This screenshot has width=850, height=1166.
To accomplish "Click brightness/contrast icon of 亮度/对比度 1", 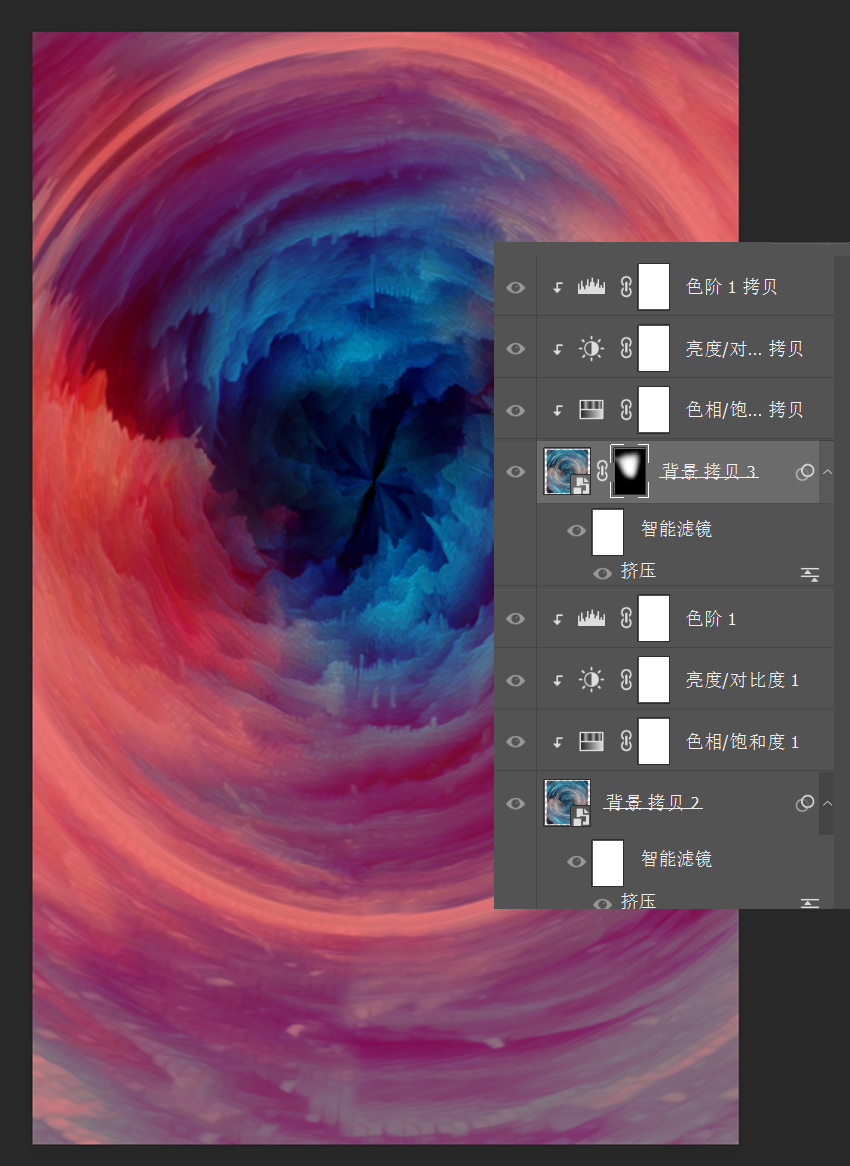I will pyautogui.click(x=591, y=680).
